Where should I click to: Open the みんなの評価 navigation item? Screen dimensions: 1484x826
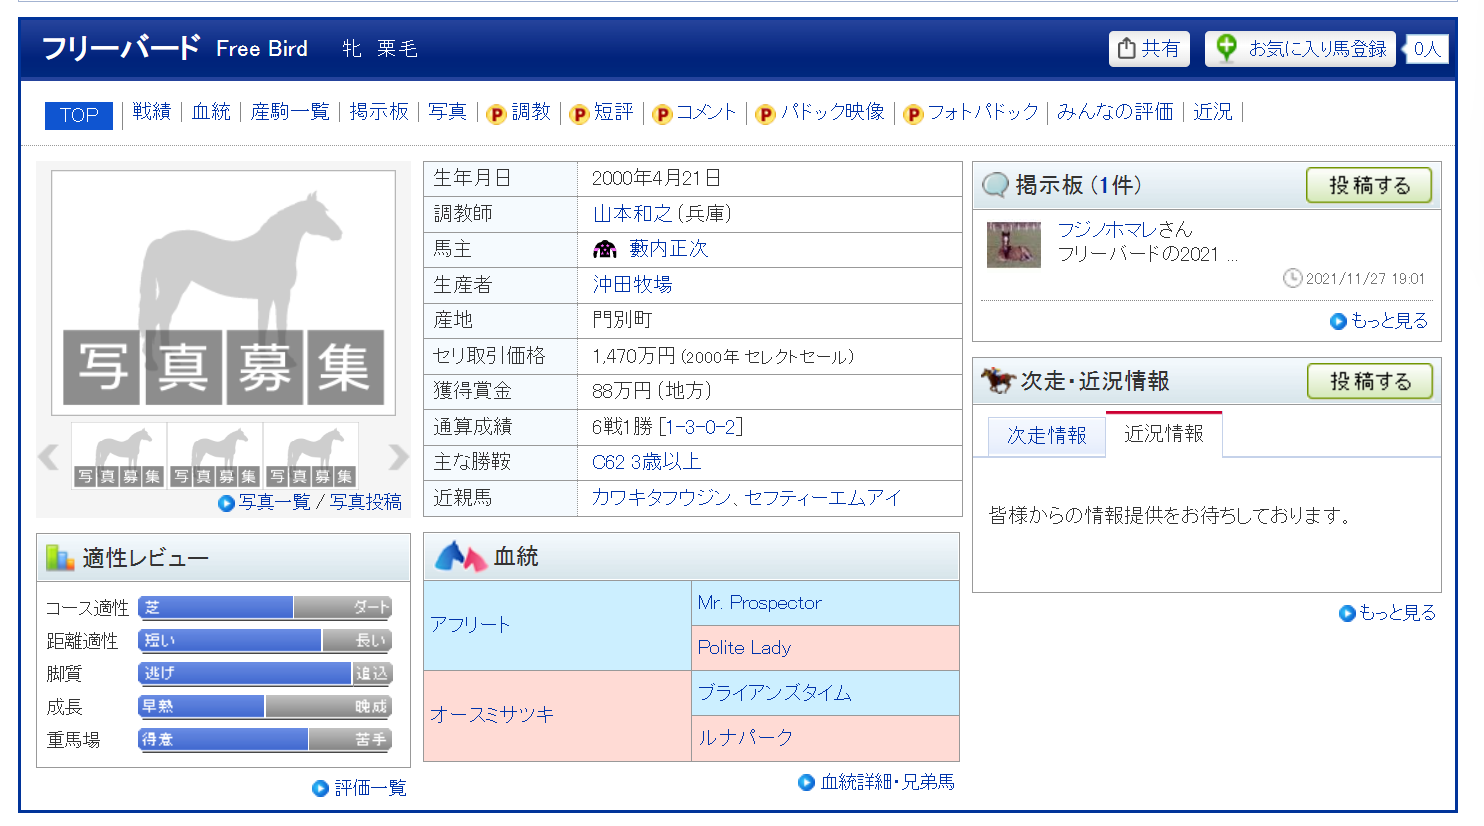pos(1114,112)
